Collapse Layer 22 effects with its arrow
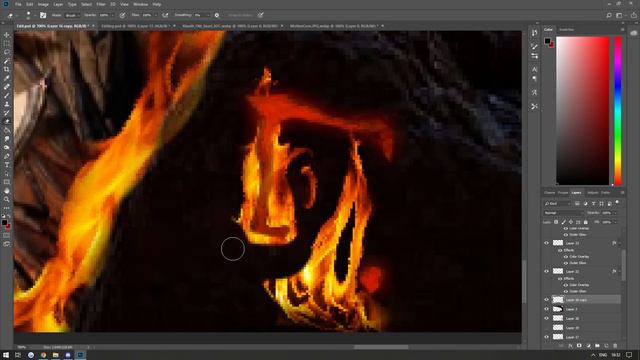The height and width of the screenshot is (360, 640). pyautogui.click(x=620, y=271)
